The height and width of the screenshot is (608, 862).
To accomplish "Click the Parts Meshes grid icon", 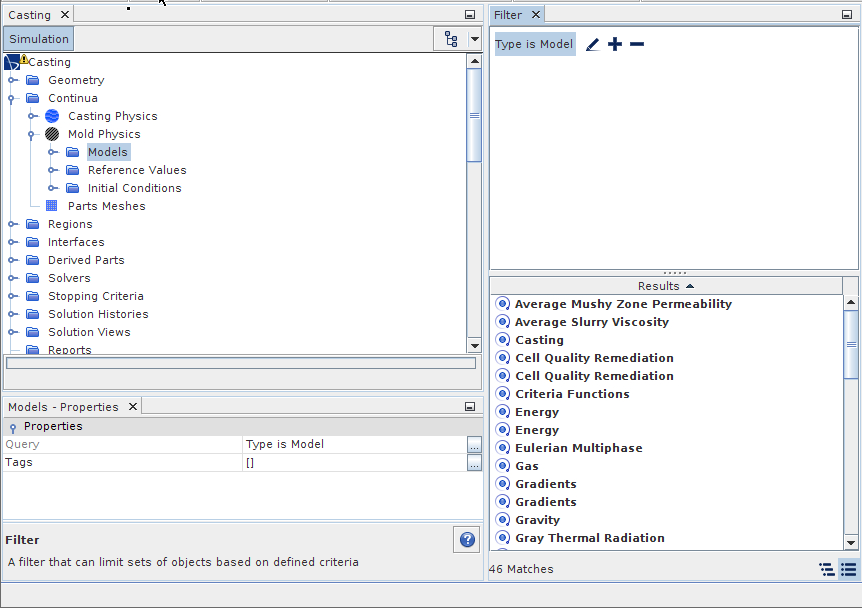I will pos(52,206).
